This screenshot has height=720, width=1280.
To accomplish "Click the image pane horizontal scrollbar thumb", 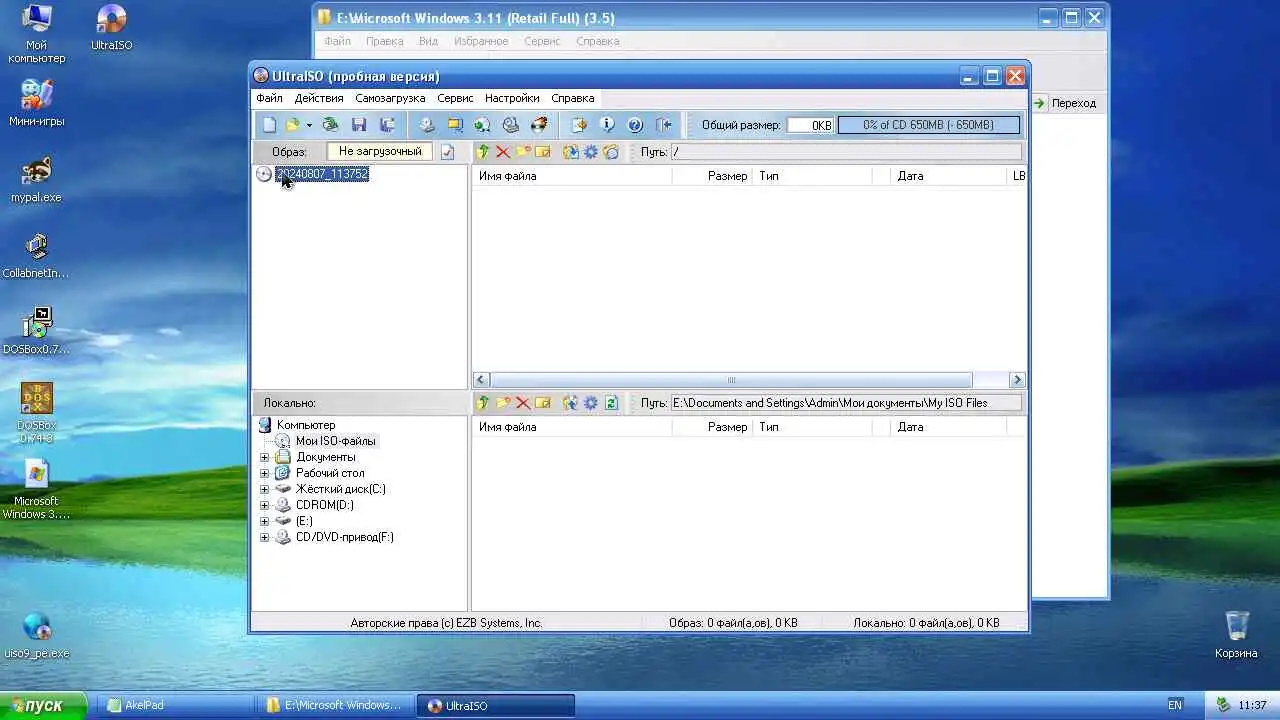I will [731, 380].
